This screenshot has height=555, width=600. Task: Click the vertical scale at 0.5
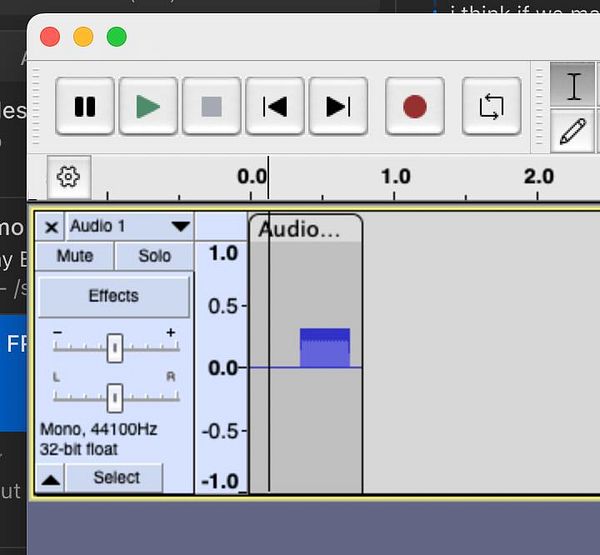[223, 306]
